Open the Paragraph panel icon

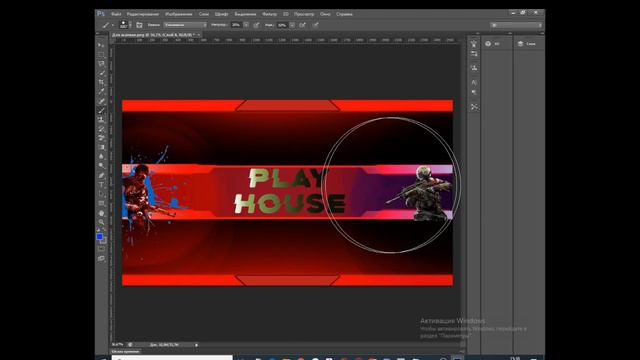tap(474, 93)
